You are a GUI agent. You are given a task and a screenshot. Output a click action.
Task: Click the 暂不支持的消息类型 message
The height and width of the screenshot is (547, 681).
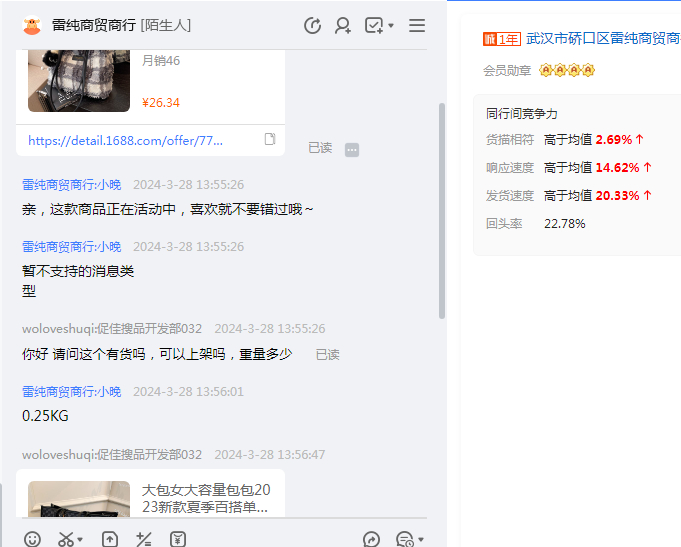(x=78, y=281)
